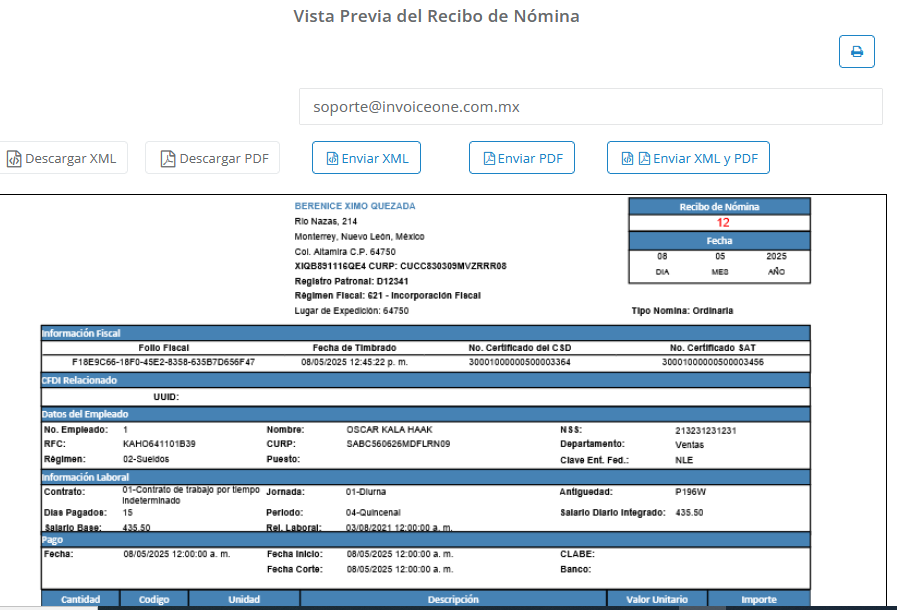Click the Cantidad column header

[81, 600]
